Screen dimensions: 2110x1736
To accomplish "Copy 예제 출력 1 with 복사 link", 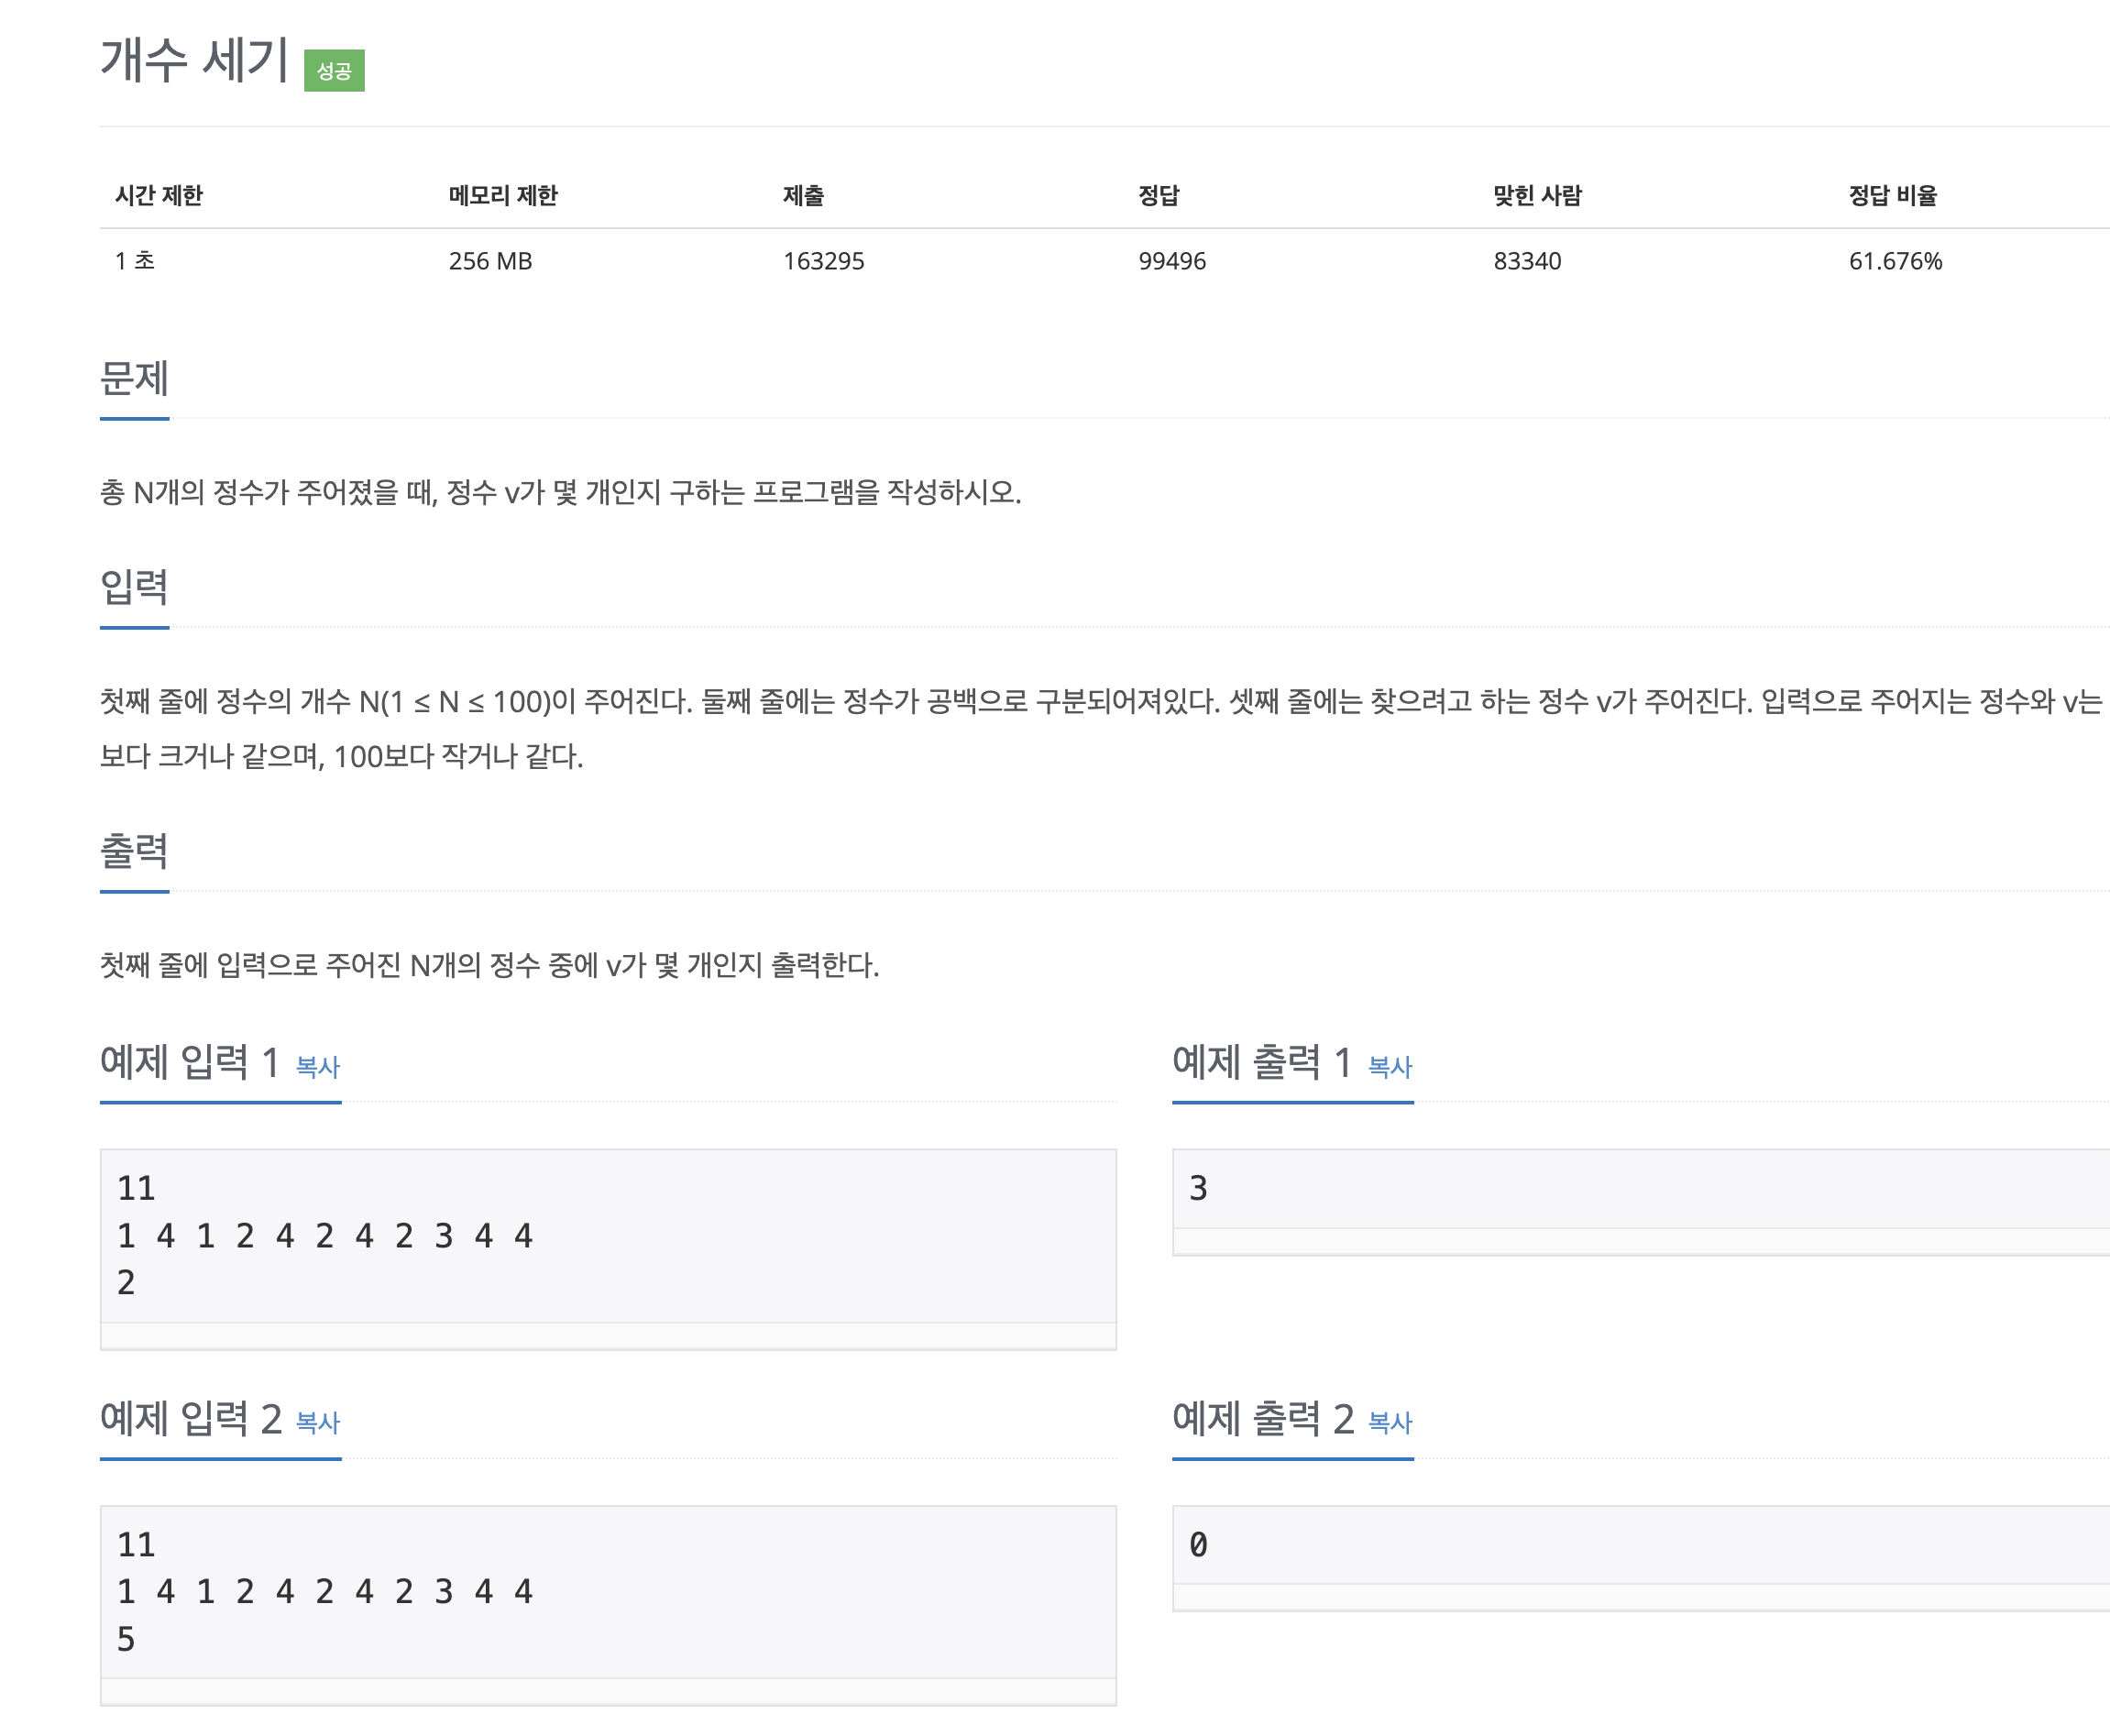I will pyautogui.click(x=1389, y=1067).
